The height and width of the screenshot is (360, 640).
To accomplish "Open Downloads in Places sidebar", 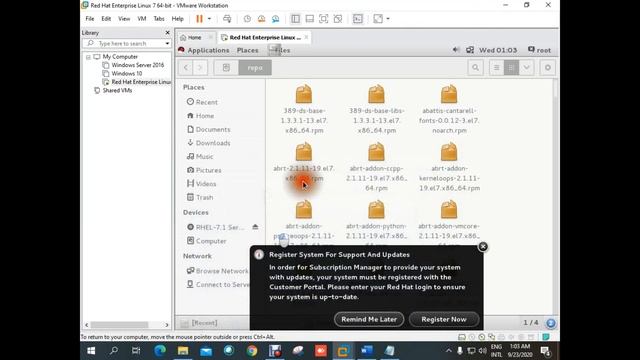I will coord(209,143).
